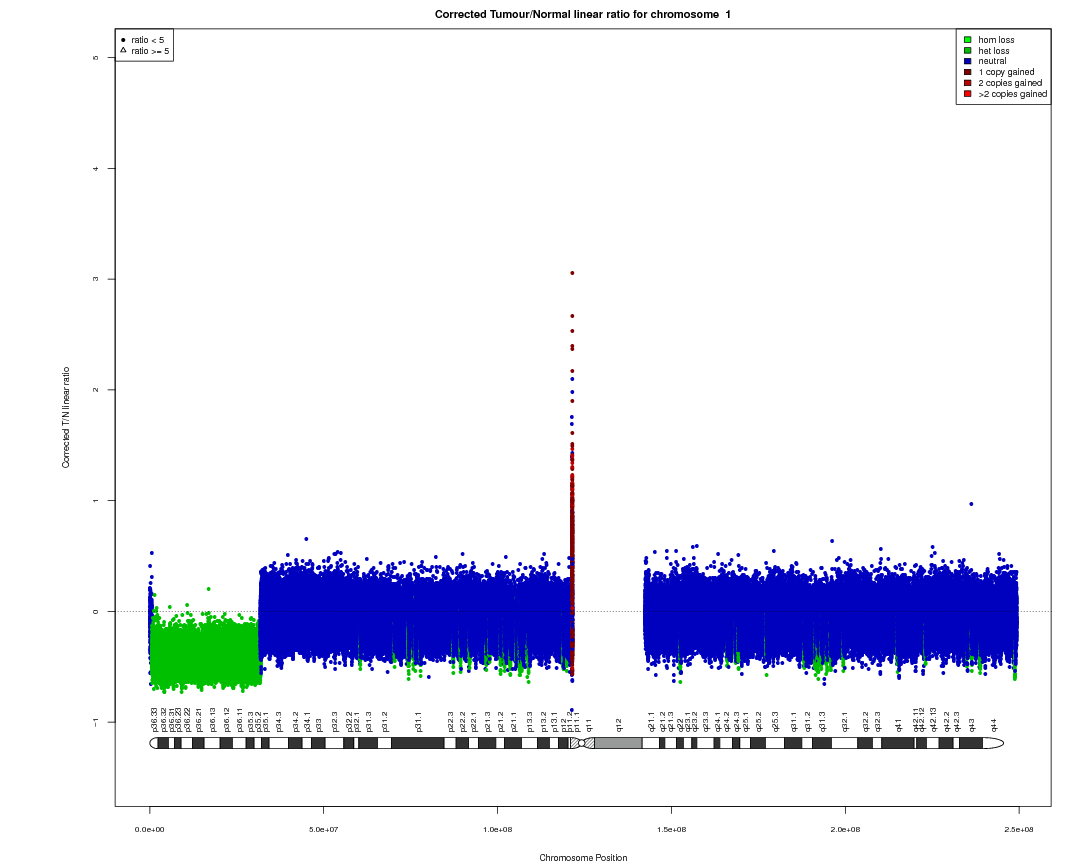Click the large dark p31.1 band on ideogram

click(x=417, y=743)
